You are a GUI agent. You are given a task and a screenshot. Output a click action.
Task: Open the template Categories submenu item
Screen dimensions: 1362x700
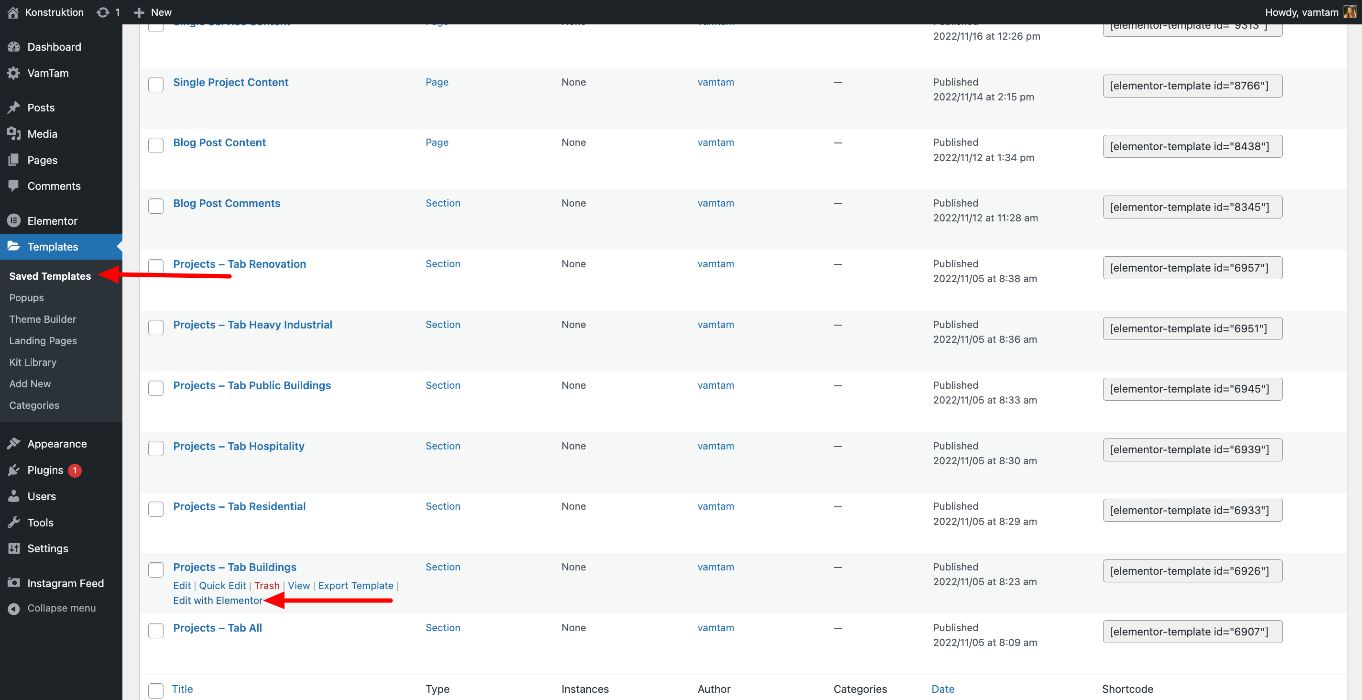point(34,405)
